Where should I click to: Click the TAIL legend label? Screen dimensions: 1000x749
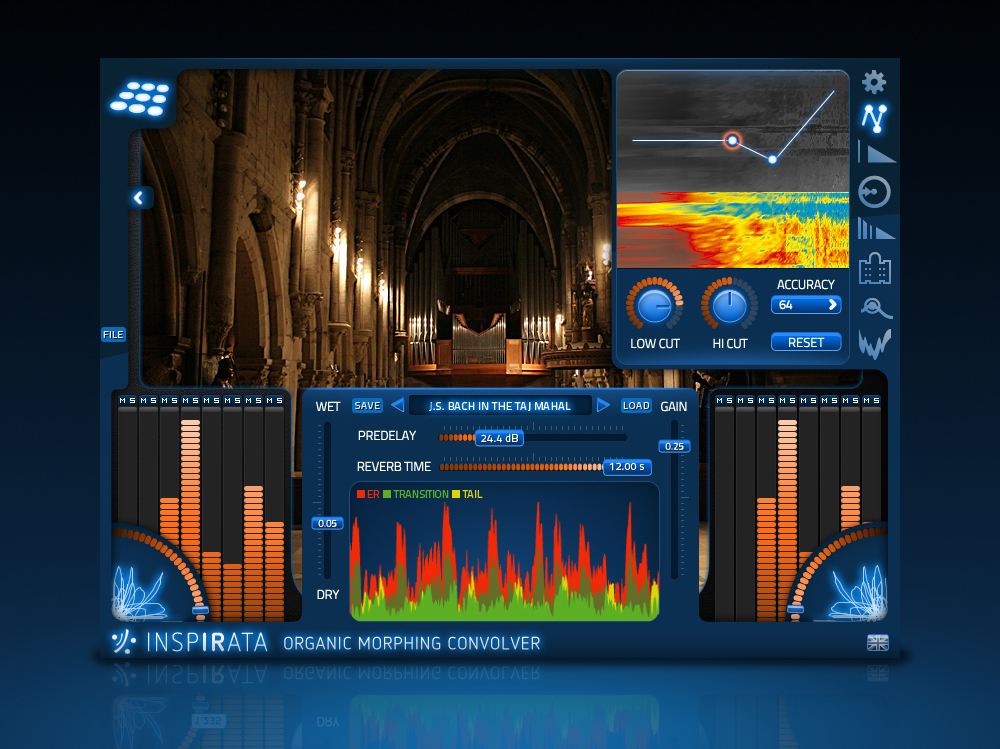[467, 494]
